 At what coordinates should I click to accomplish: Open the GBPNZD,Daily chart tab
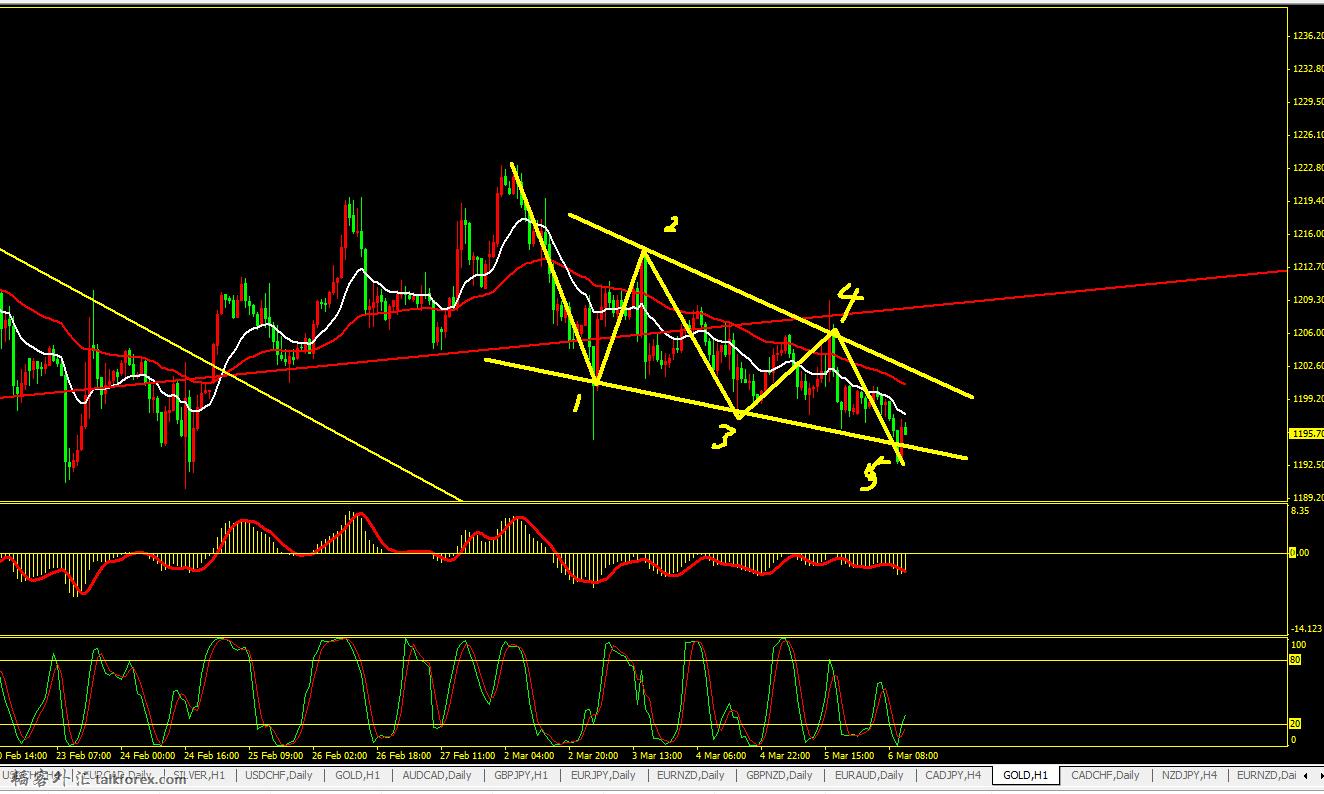(779, 775)
